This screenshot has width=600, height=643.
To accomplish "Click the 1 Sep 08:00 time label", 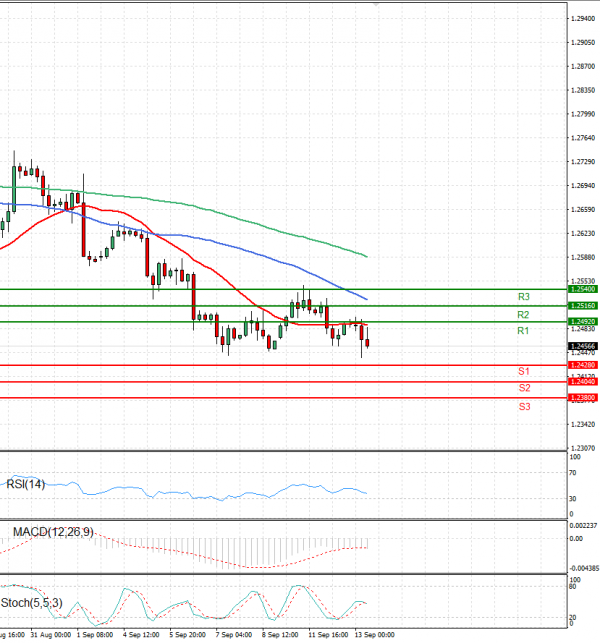I will pyautogui.click(x=95, y=635).
